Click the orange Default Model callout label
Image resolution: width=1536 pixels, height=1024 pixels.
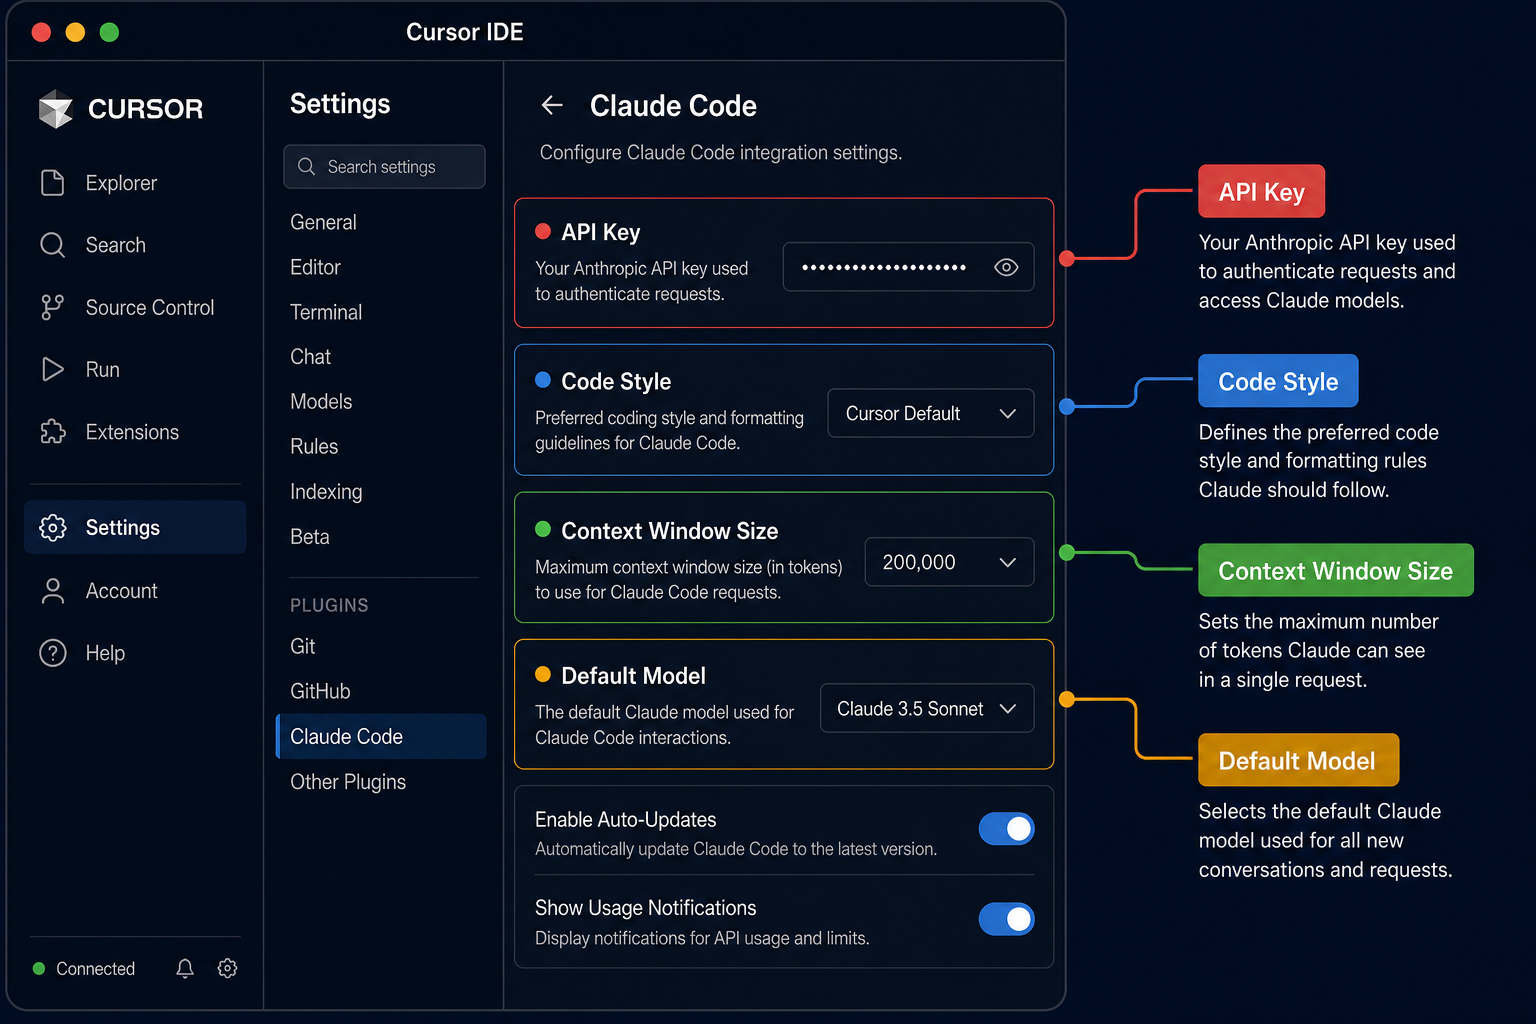point(1298,760)
